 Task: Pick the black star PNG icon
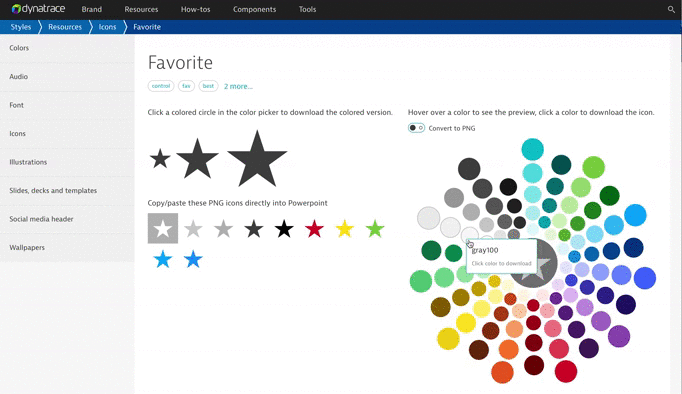point(284,228)
